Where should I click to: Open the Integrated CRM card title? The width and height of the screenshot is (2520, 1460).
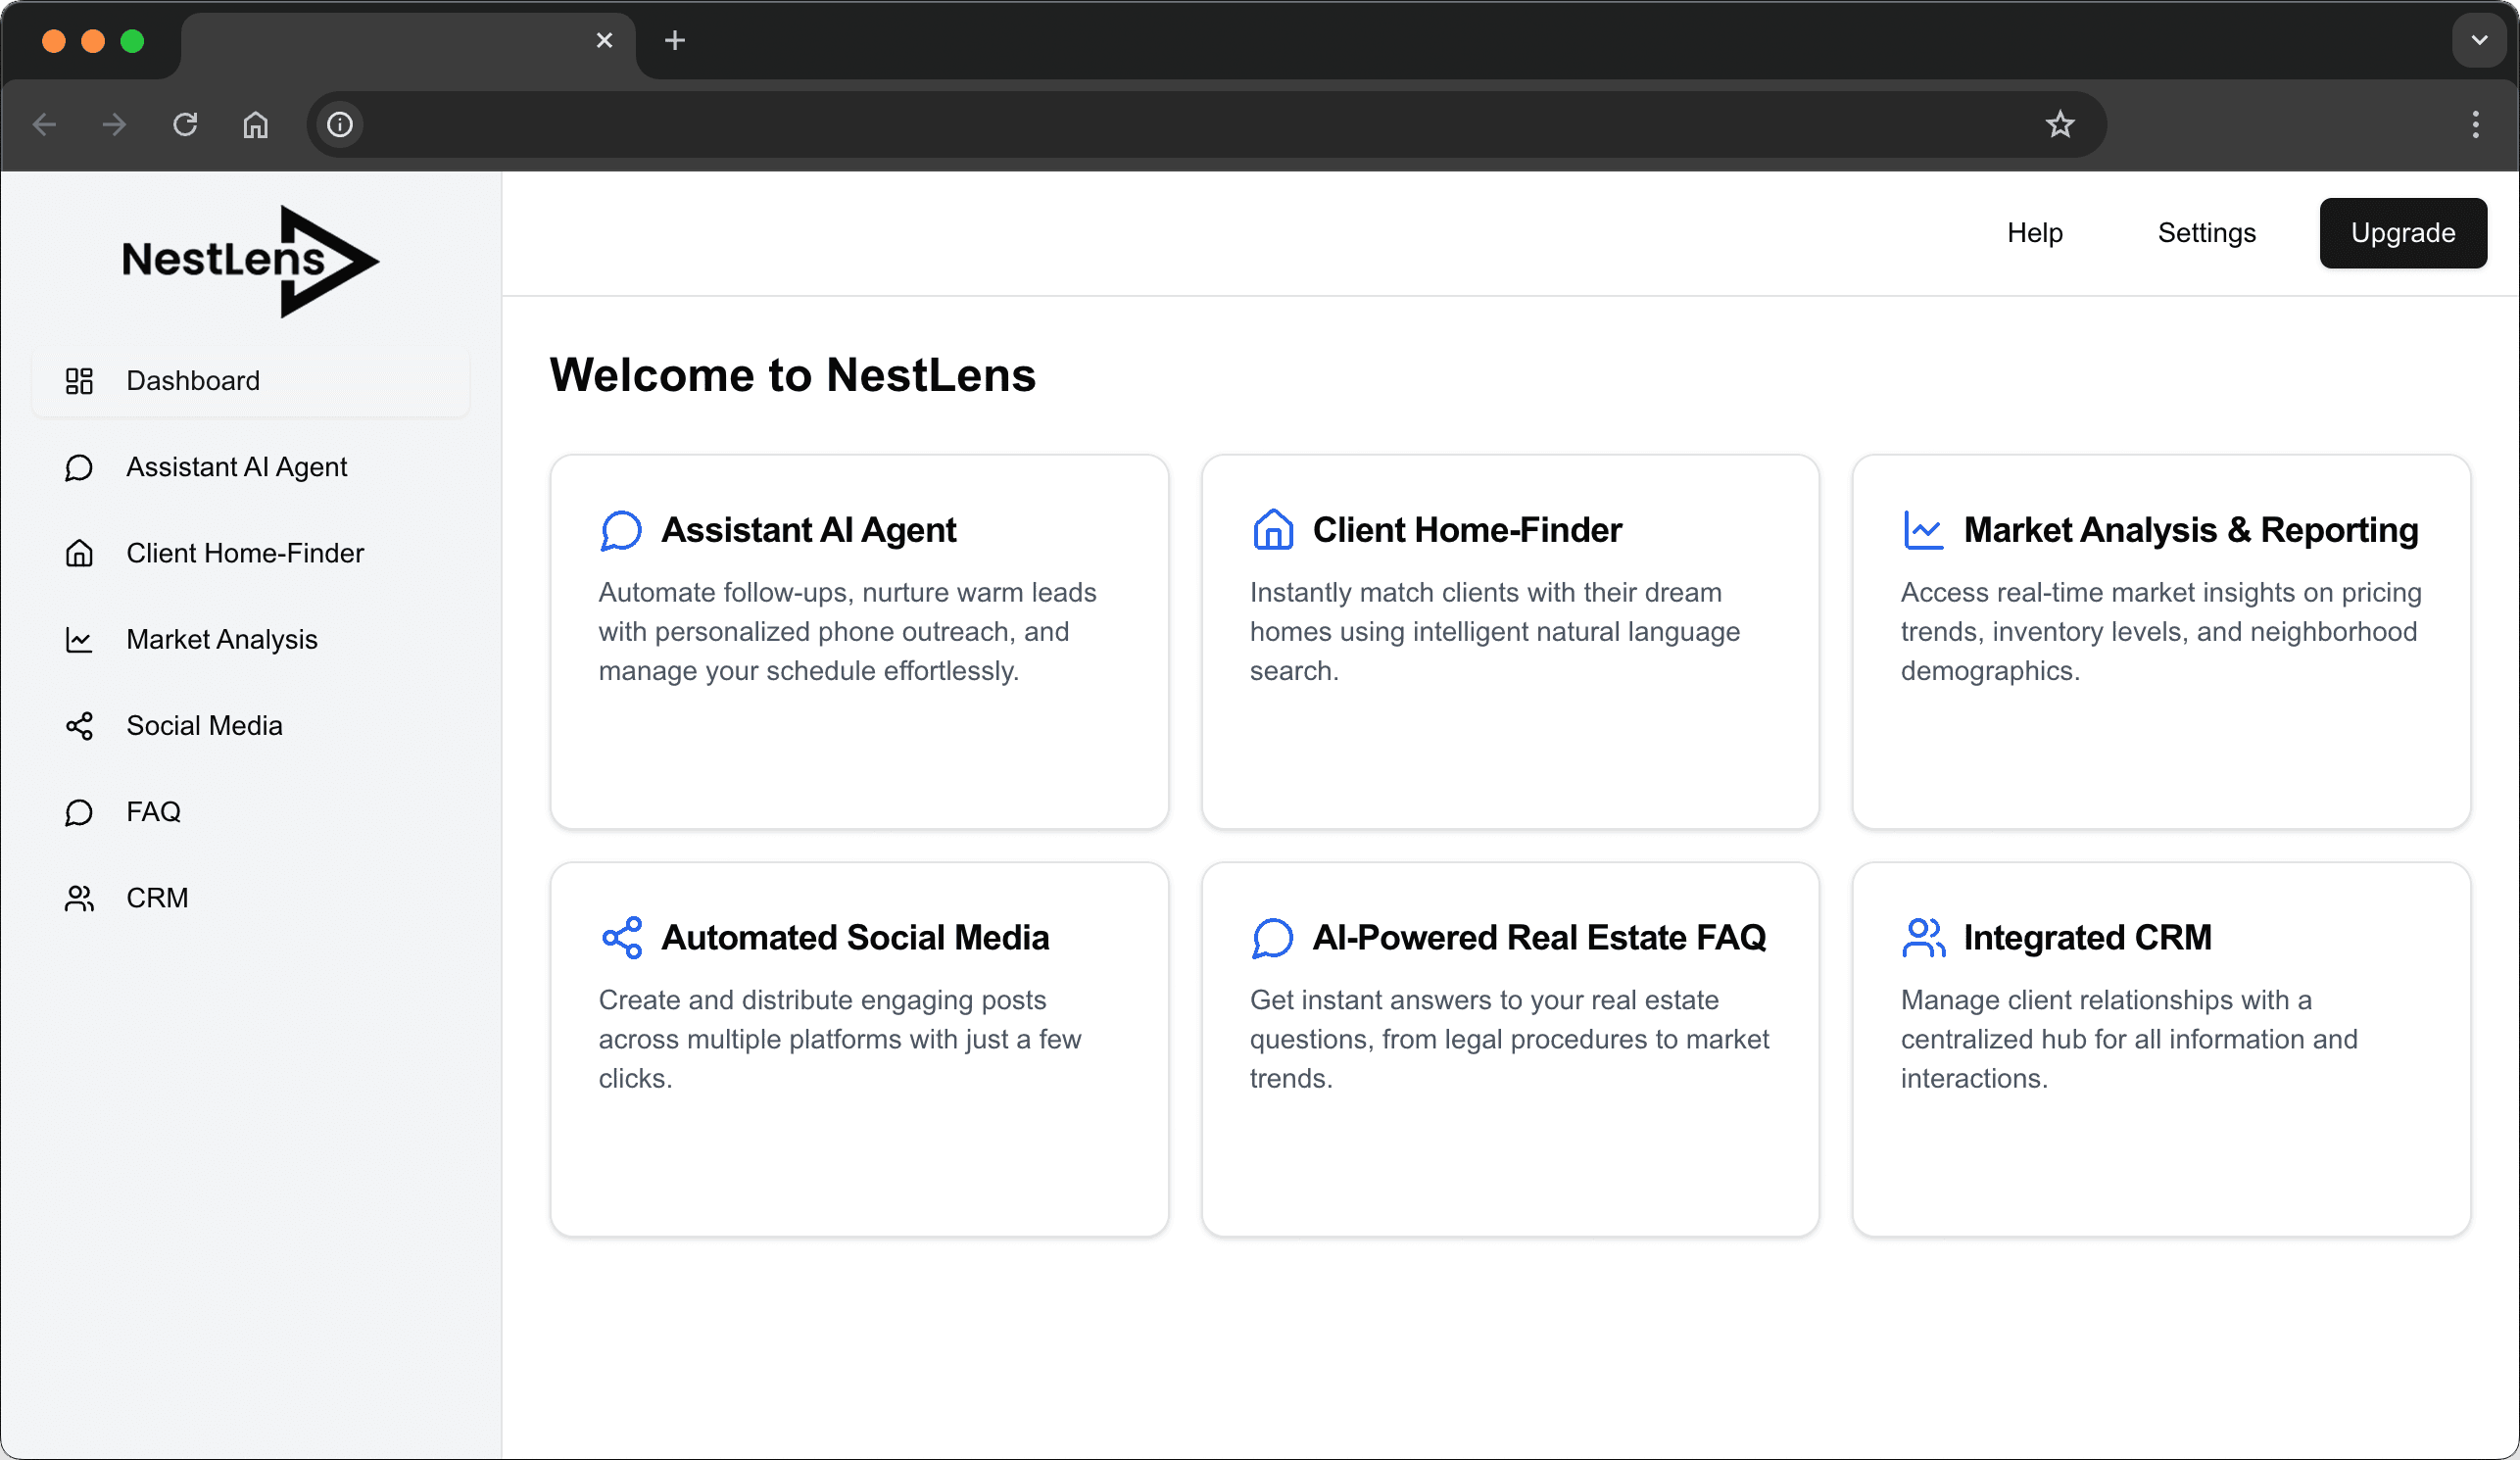pyautogui.click(x=2087, y=938)
